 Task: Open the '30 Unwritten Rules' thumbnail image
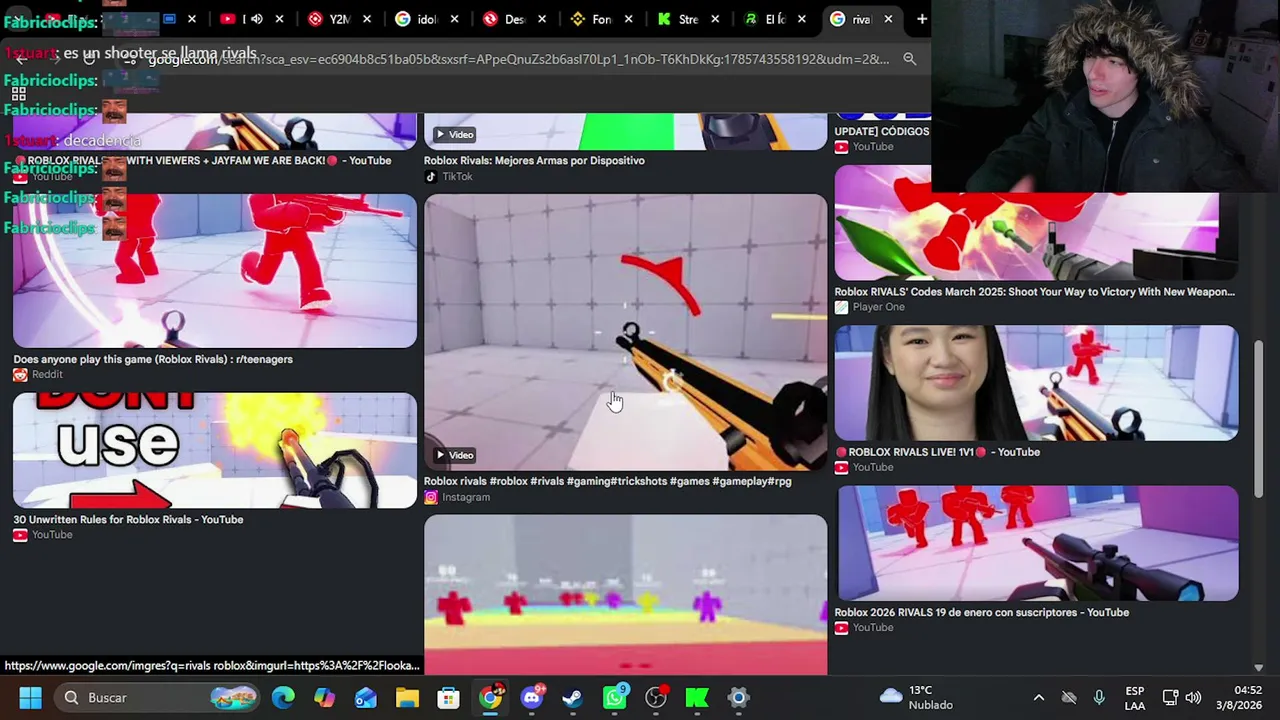click(x=215, y=451)
